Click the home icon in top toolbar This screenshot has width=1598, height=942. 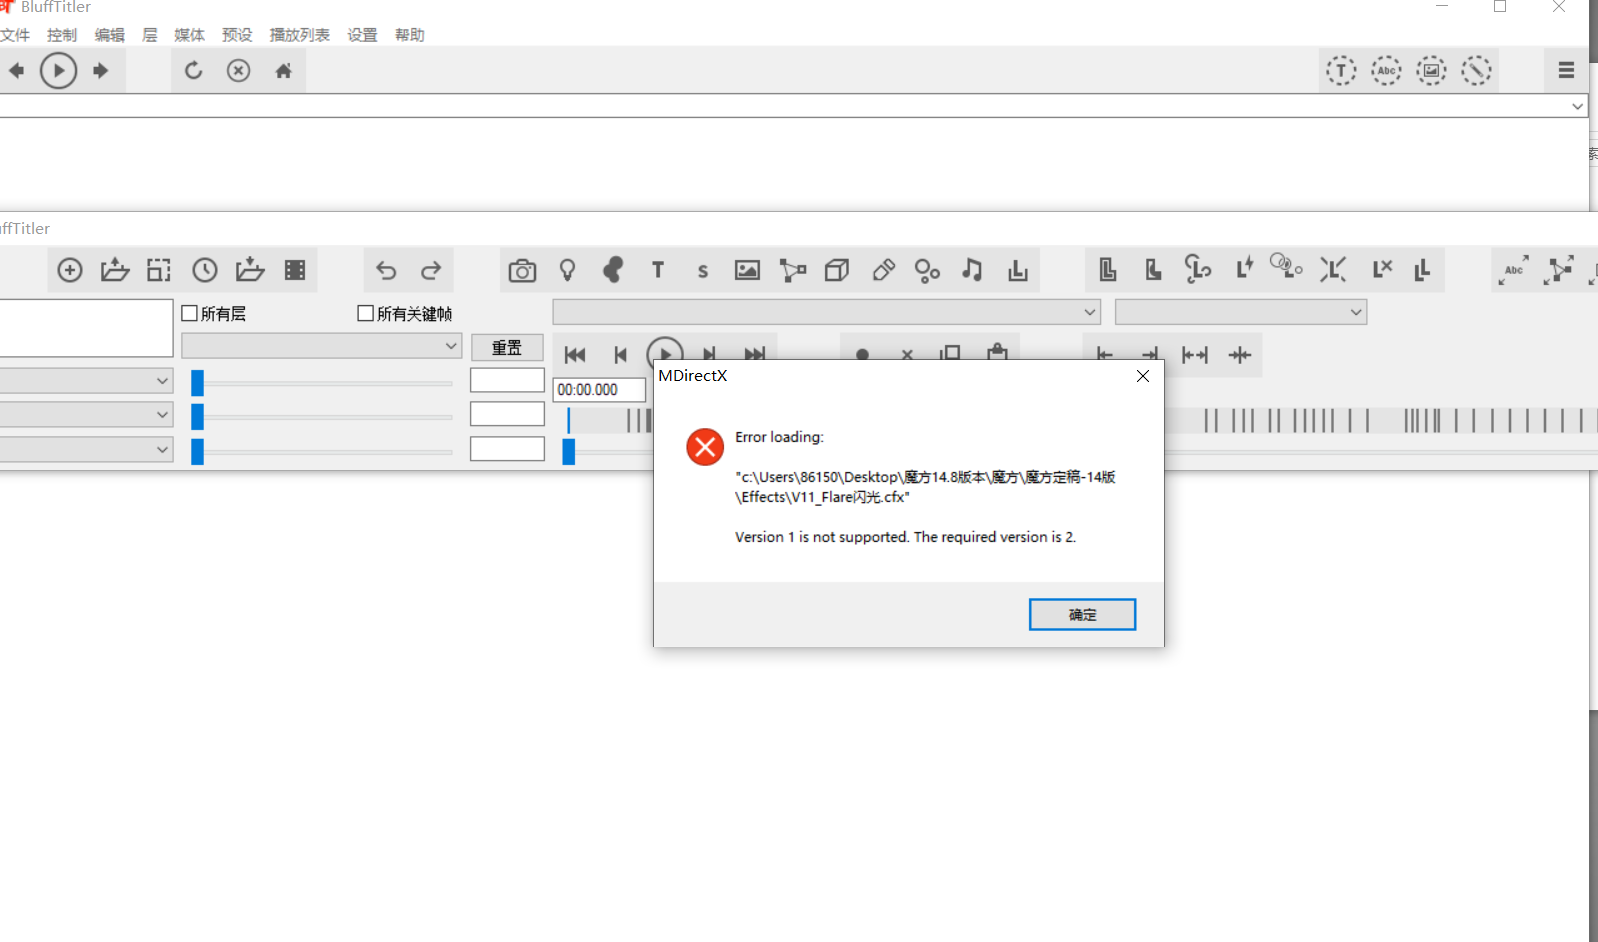[283, 71]
